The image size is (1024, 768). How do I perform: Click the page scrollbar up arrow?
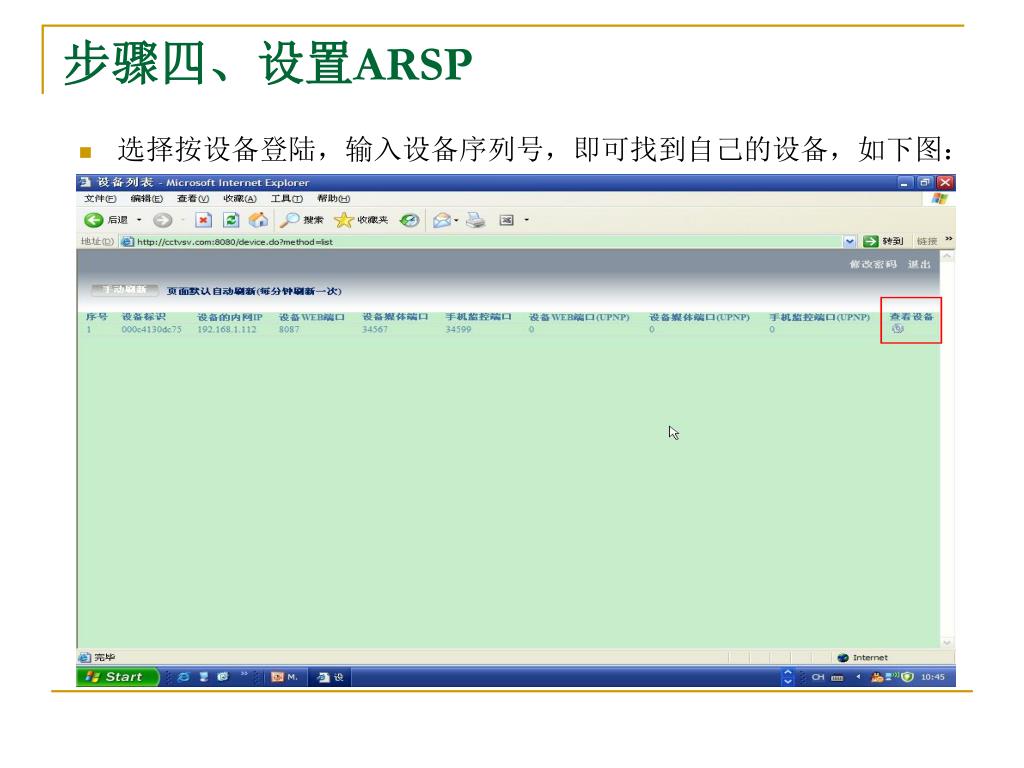pyautogui.click(x=947, y=257)
